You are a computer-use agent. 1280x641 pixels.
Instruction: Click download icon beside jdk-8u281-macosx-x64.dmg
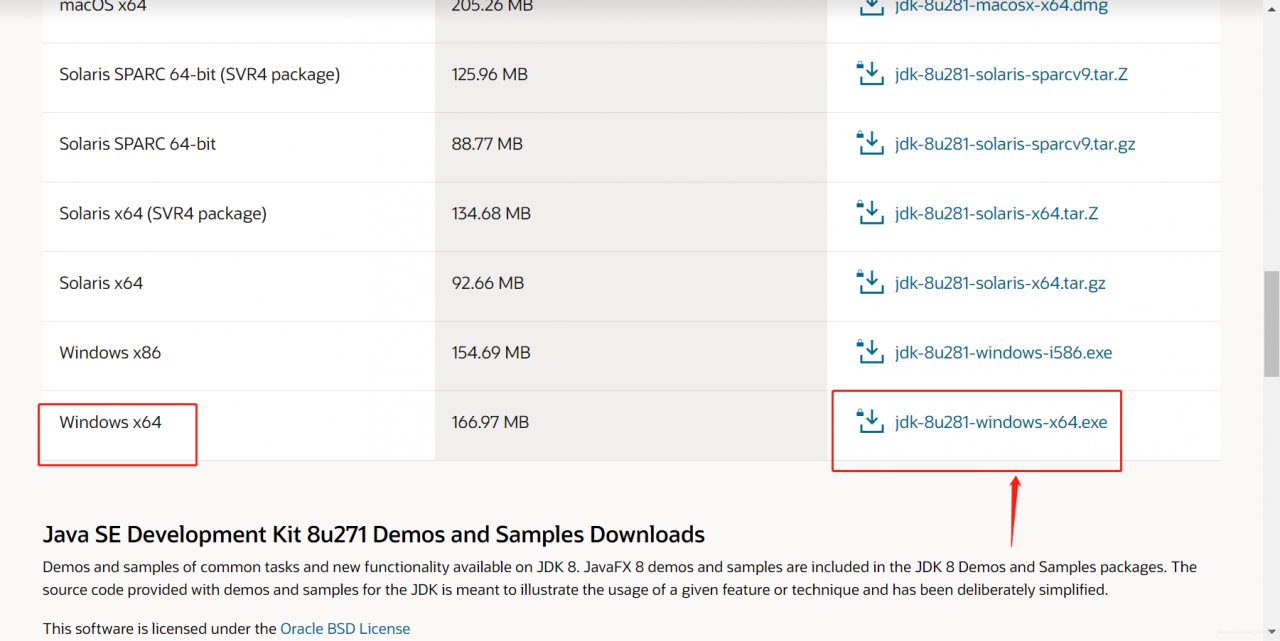click(x=871, y=6)
